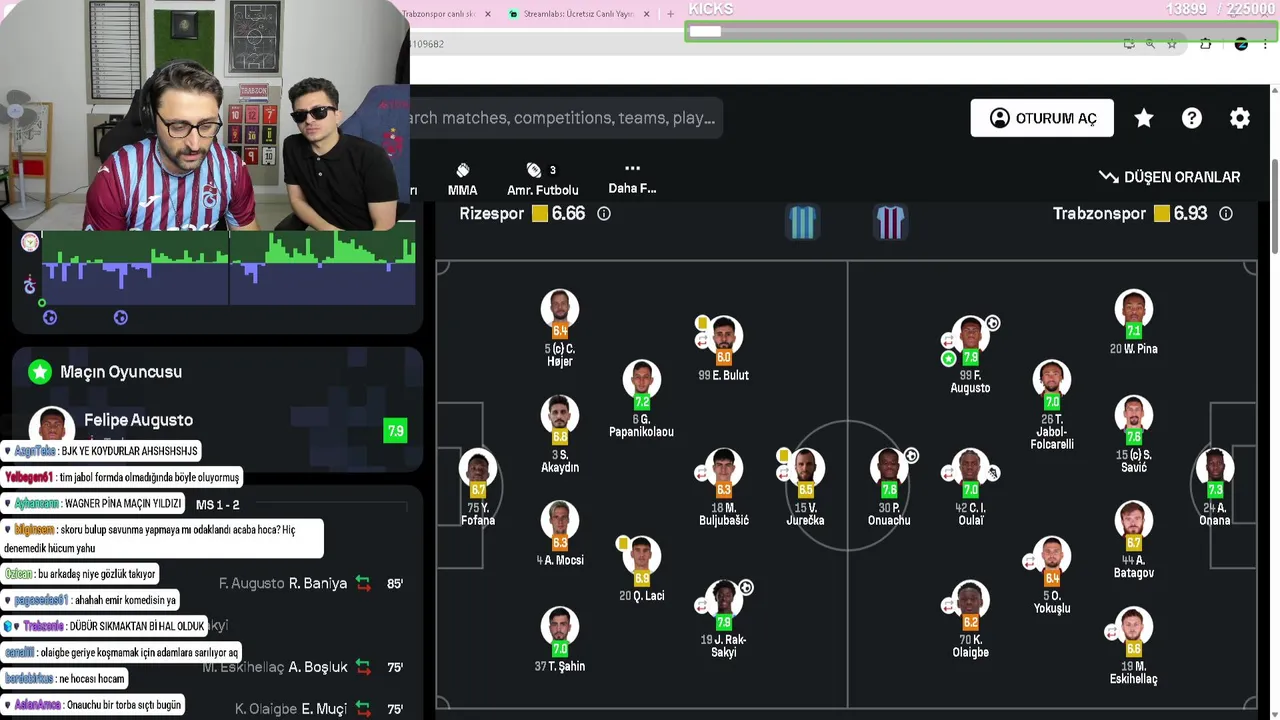Click the E. Muçi 75' substitution arrows icon

(363, 709)
